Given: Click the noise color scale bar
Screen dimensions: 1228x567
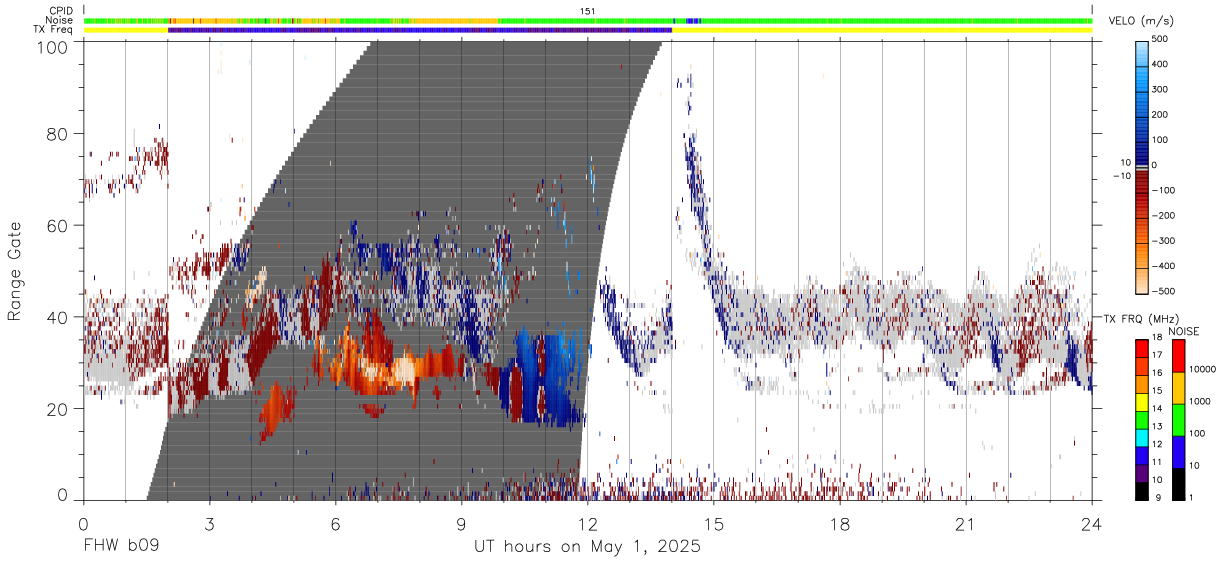Looking at the screenshot, I should pyautogui.click(x=1180, y=419).
